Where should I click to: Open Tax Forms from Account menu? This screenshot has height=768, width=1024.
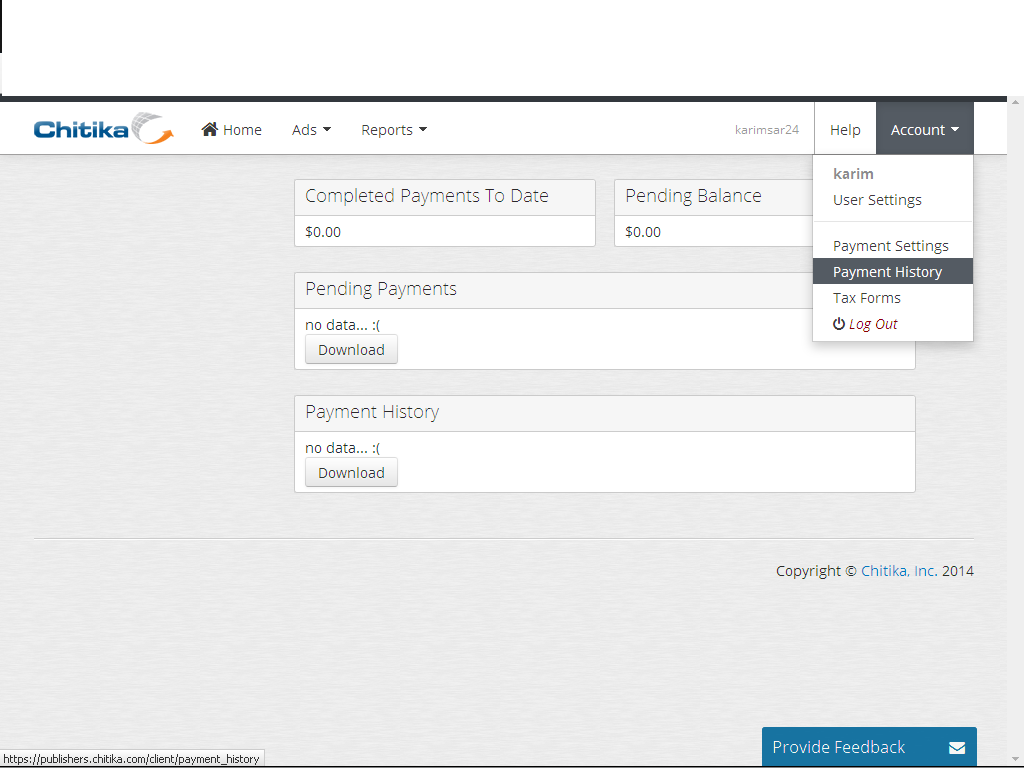(x=866, y=298)
